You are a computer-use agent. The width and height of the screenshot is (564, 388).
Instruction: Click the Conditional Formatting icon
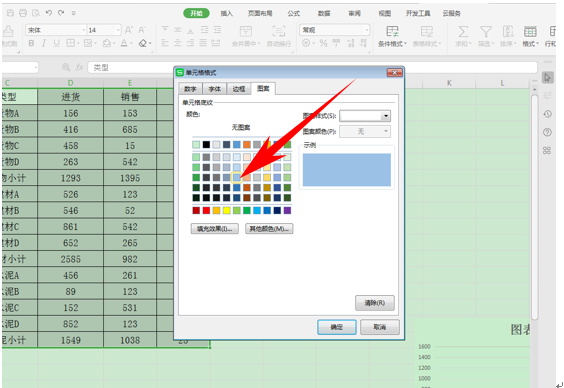pyautogui.click(x=392, y=31)
